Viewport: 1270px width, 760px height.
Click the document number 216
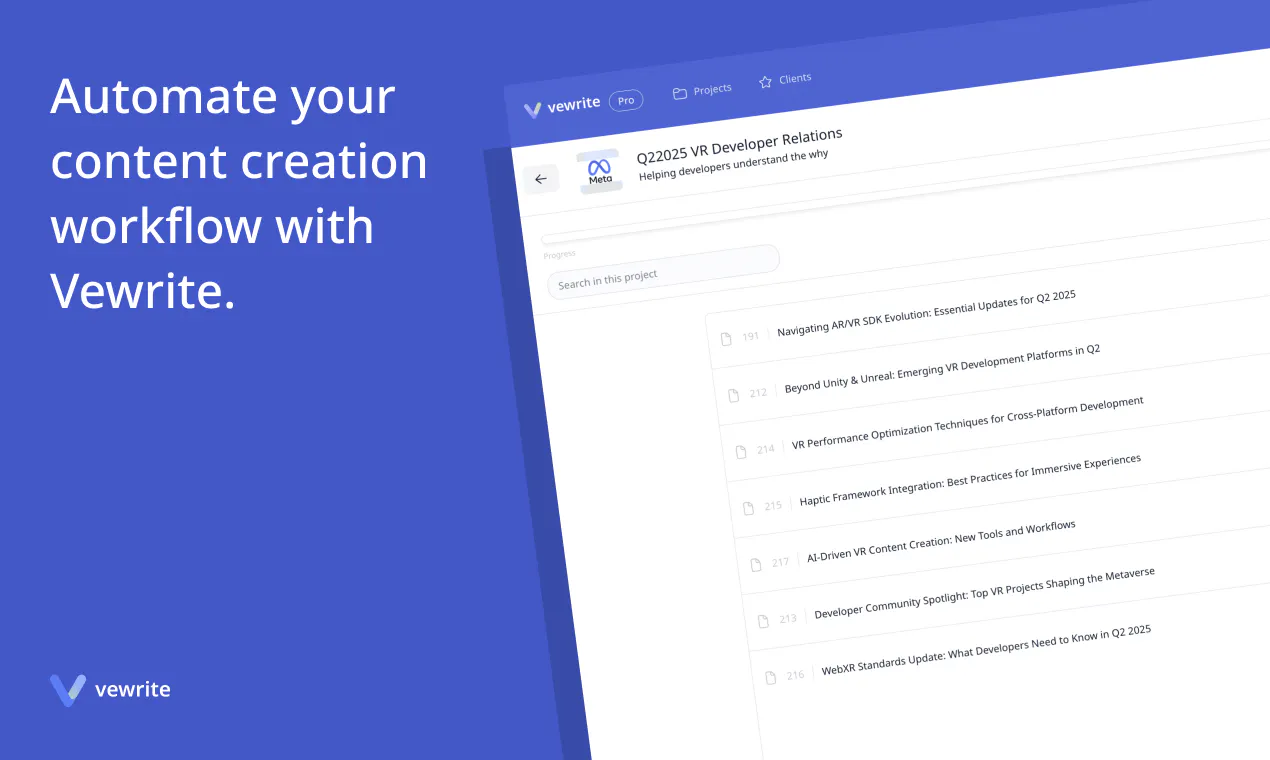click(x=795, y=675)
